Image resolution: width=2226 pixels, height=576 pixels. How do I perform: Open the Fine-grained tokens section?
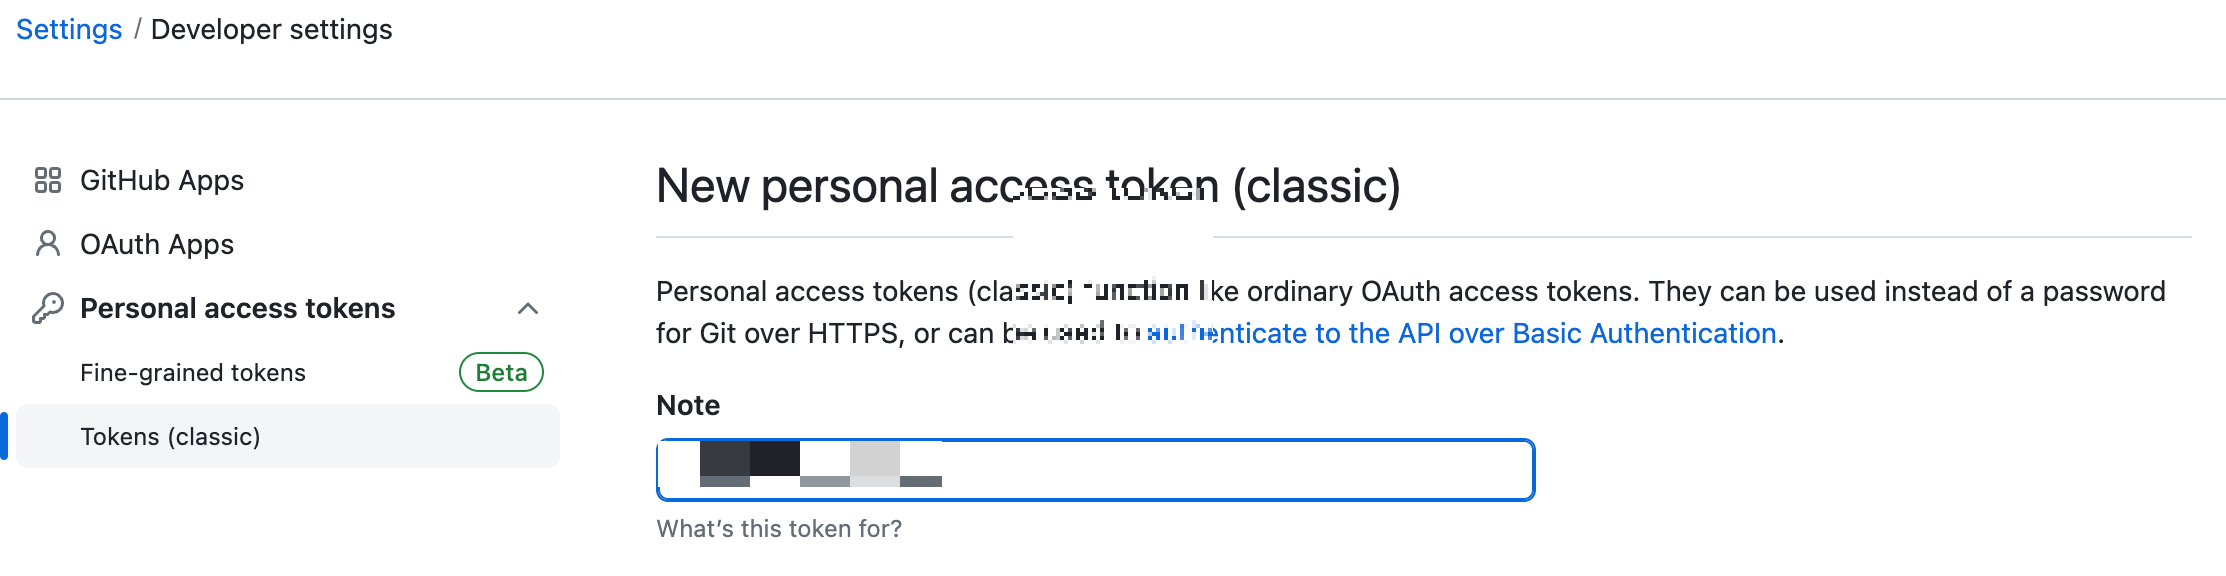pos(193,372)
